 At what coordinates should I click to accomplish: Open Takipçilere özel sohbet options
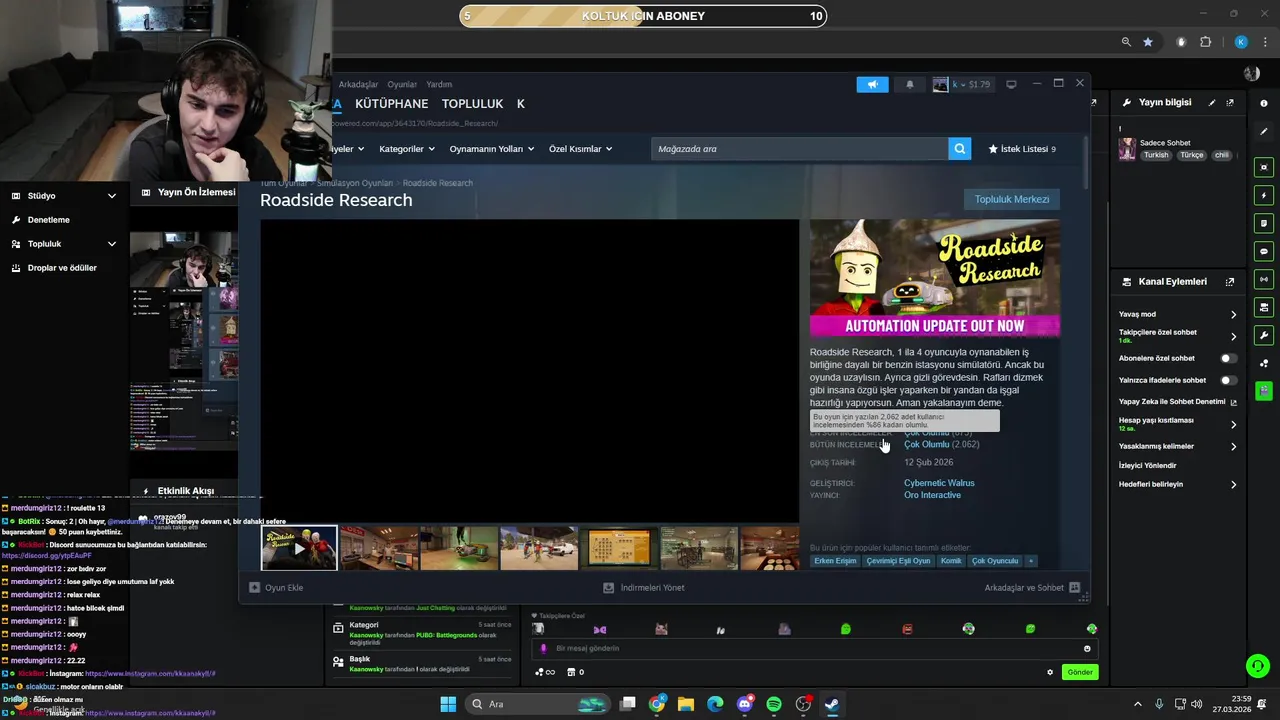[1178, 336]
